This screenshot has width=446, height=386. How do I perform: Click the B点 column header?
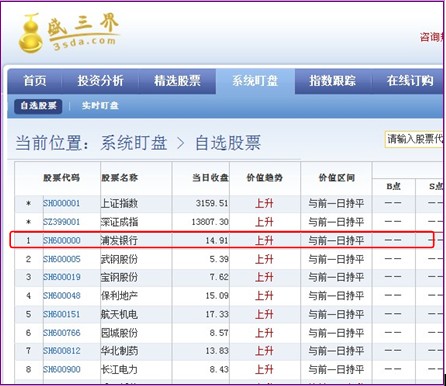(x=394, y=186)
